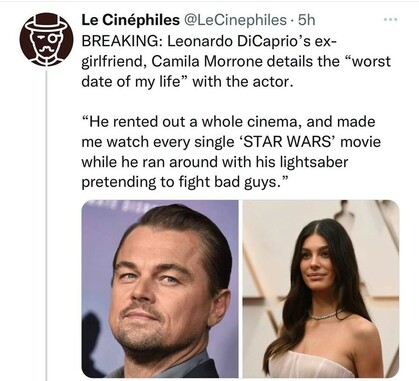Click the top hat on the avatar logo
This screenshot has width=419, height=381.
[46, 23]
